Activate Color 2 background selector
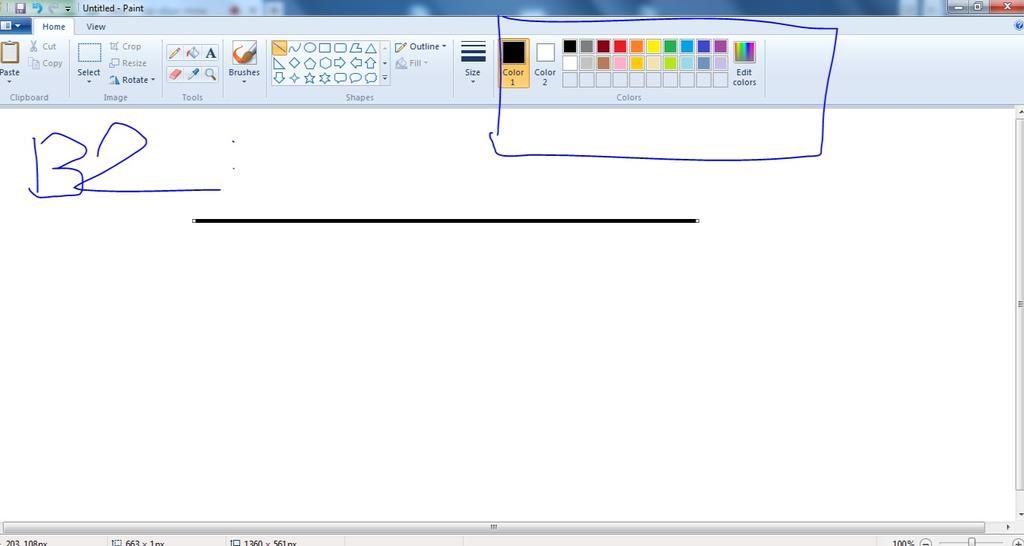 (545, 63)
